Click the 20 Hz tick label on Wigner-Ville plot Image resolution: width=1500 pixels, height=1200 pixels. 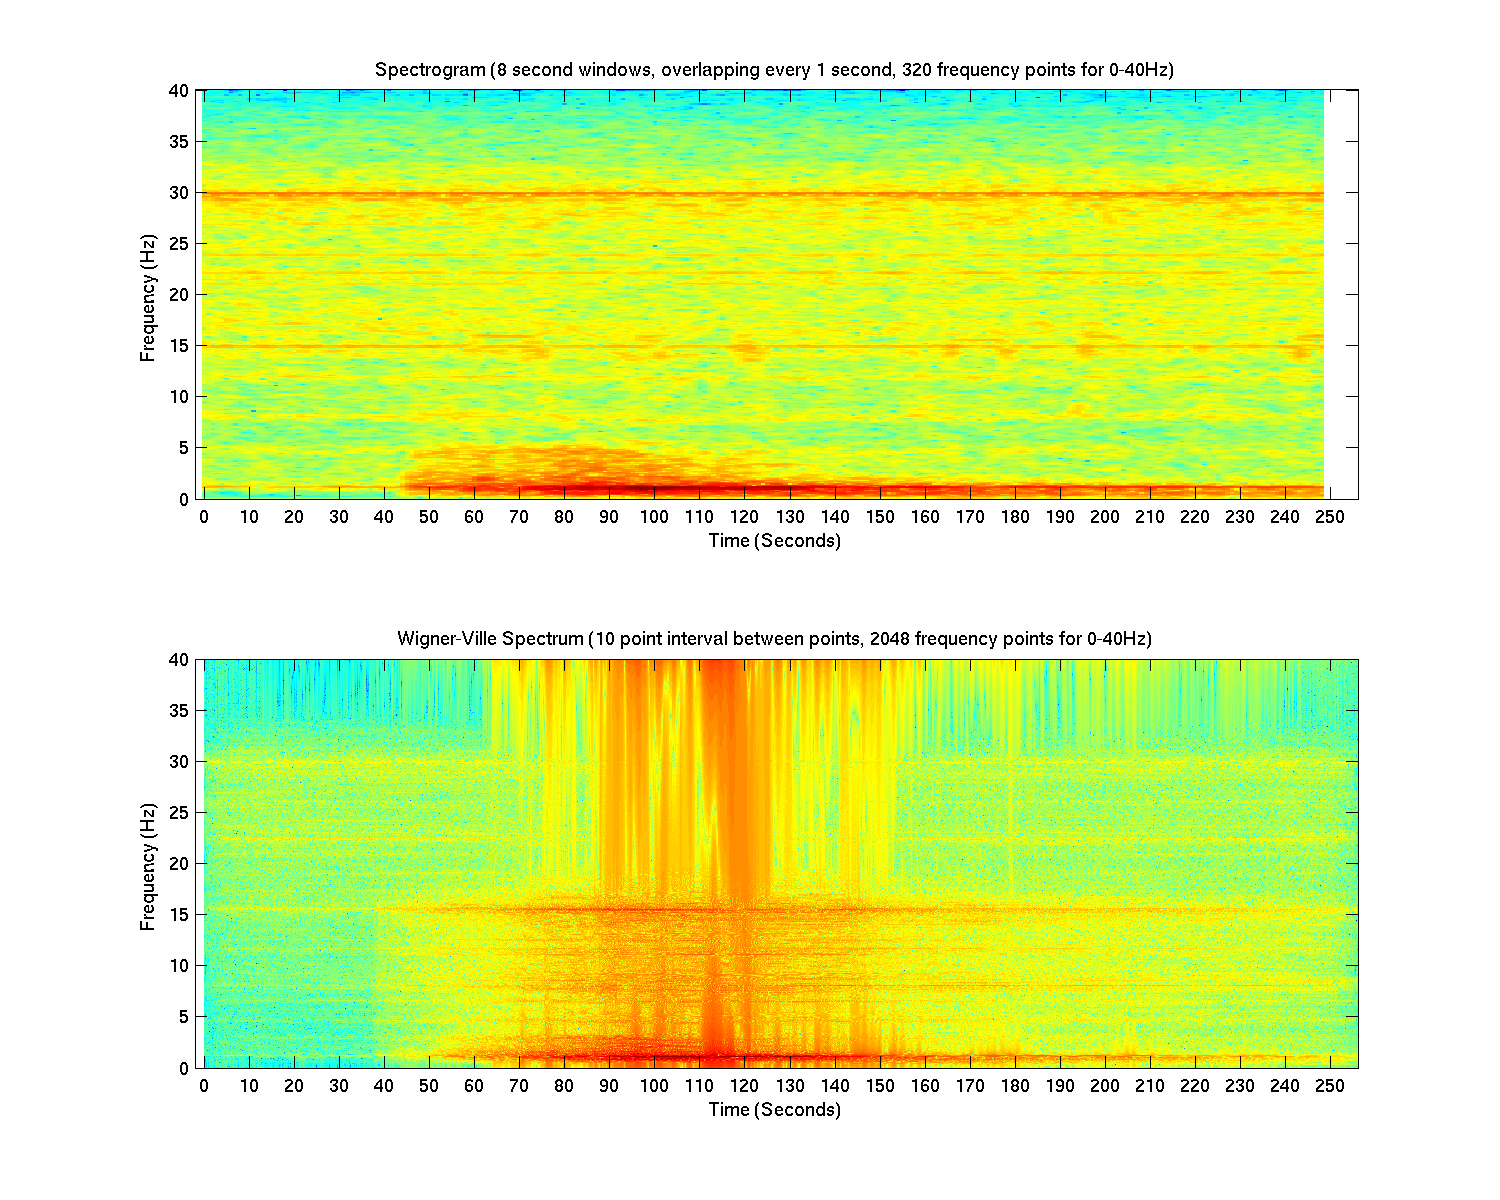(x=178, y=864)
